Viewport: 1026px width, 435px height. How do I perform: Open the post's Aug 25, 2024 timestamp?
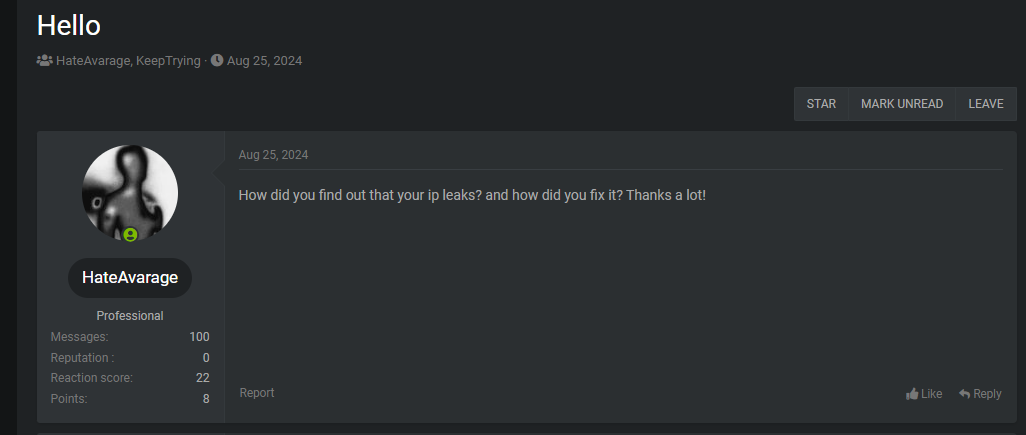[x=273, y=155]
